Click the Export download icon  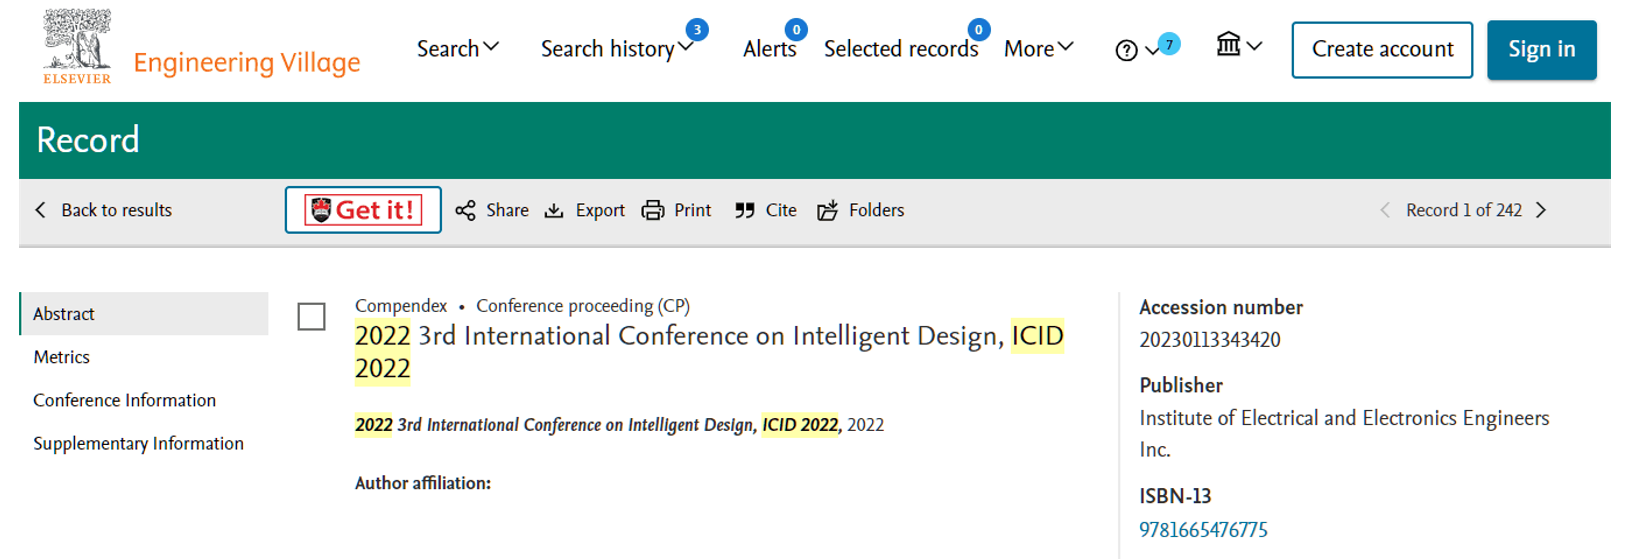[x=554, y=210]
